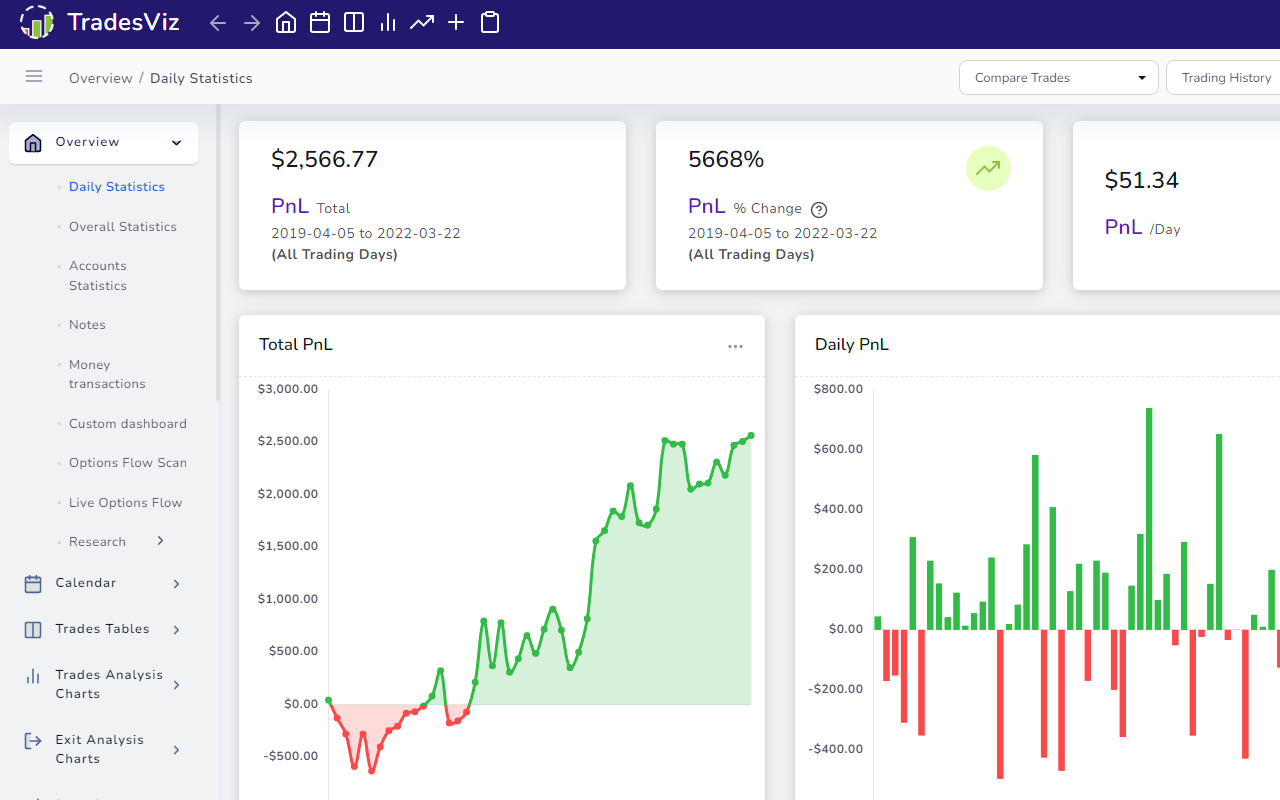Viewport: 1280px width, 800px height.
Task: Open the options menu on the Total PnL chart
Action: [x=735, y=345]
